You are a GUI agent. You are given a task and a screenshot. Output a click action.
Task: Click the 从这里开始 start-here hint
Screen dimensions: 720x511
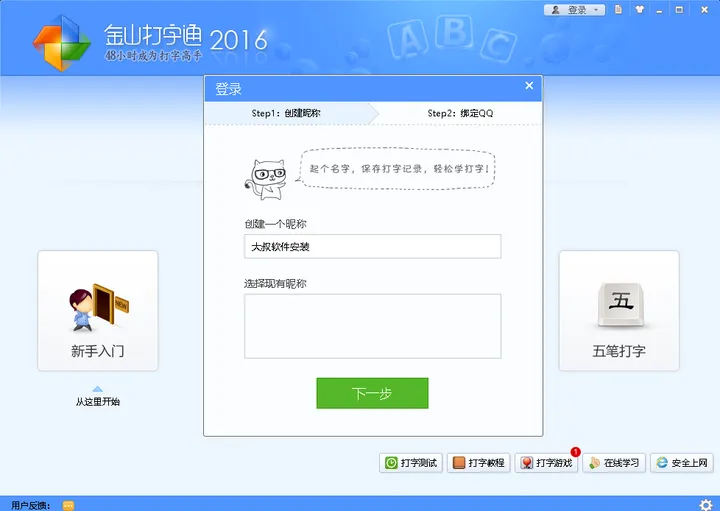click(98, 402)
